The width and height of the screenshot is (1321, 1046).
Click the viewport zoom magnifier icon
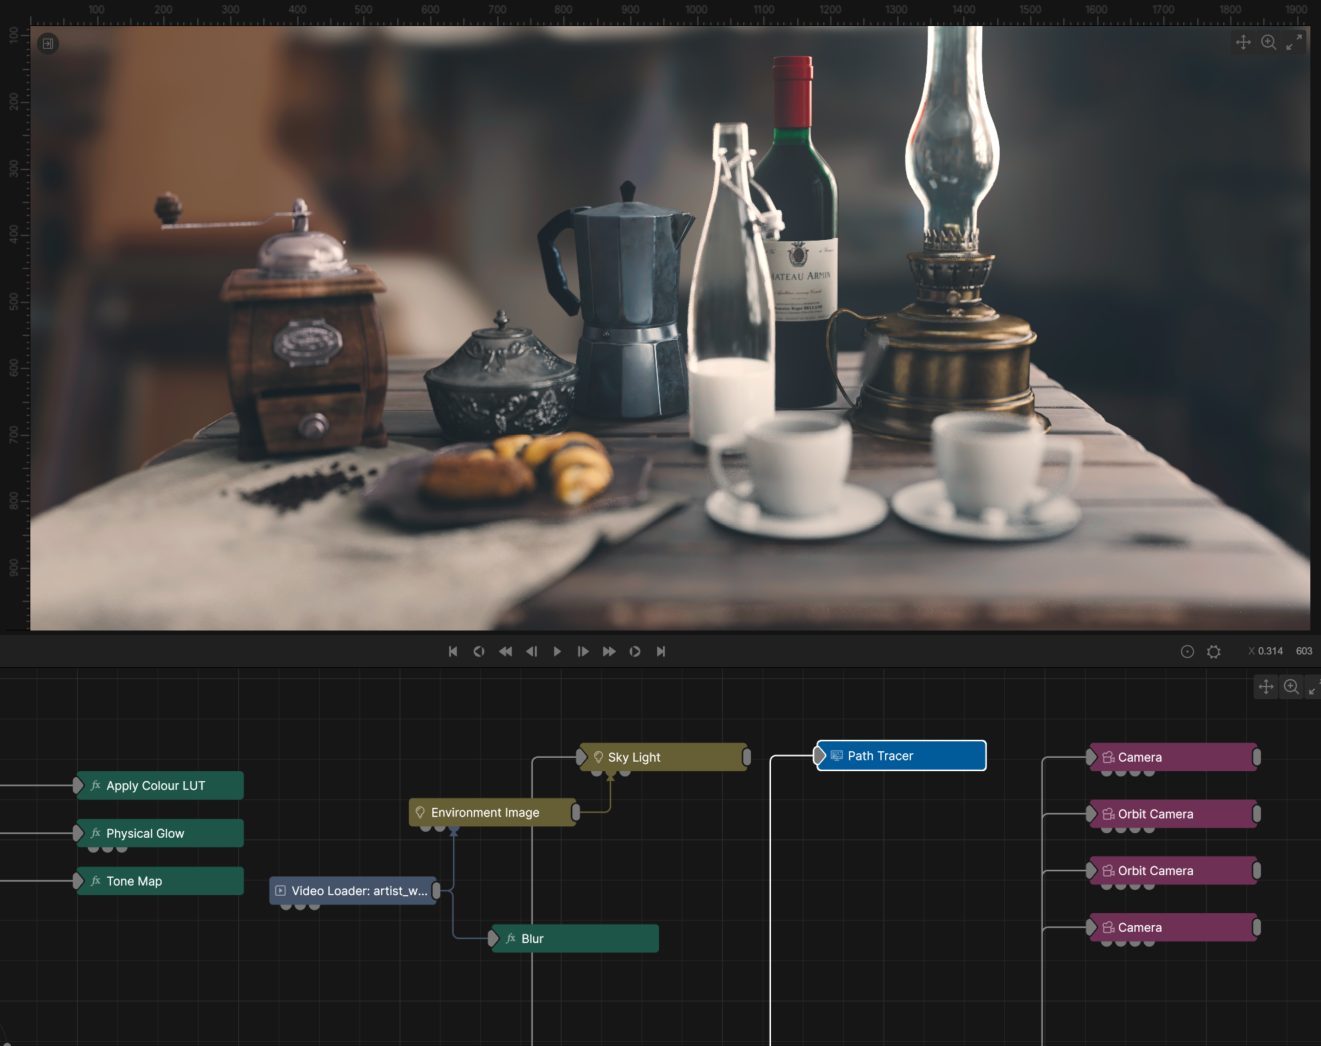(x=1269, y=42)
